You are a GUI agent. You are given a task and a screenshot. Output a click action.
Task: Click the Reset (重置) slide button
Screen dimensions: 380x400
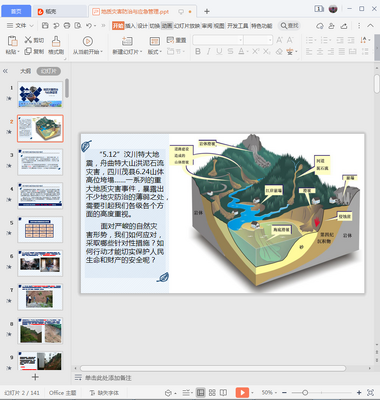tap(176, 40)
